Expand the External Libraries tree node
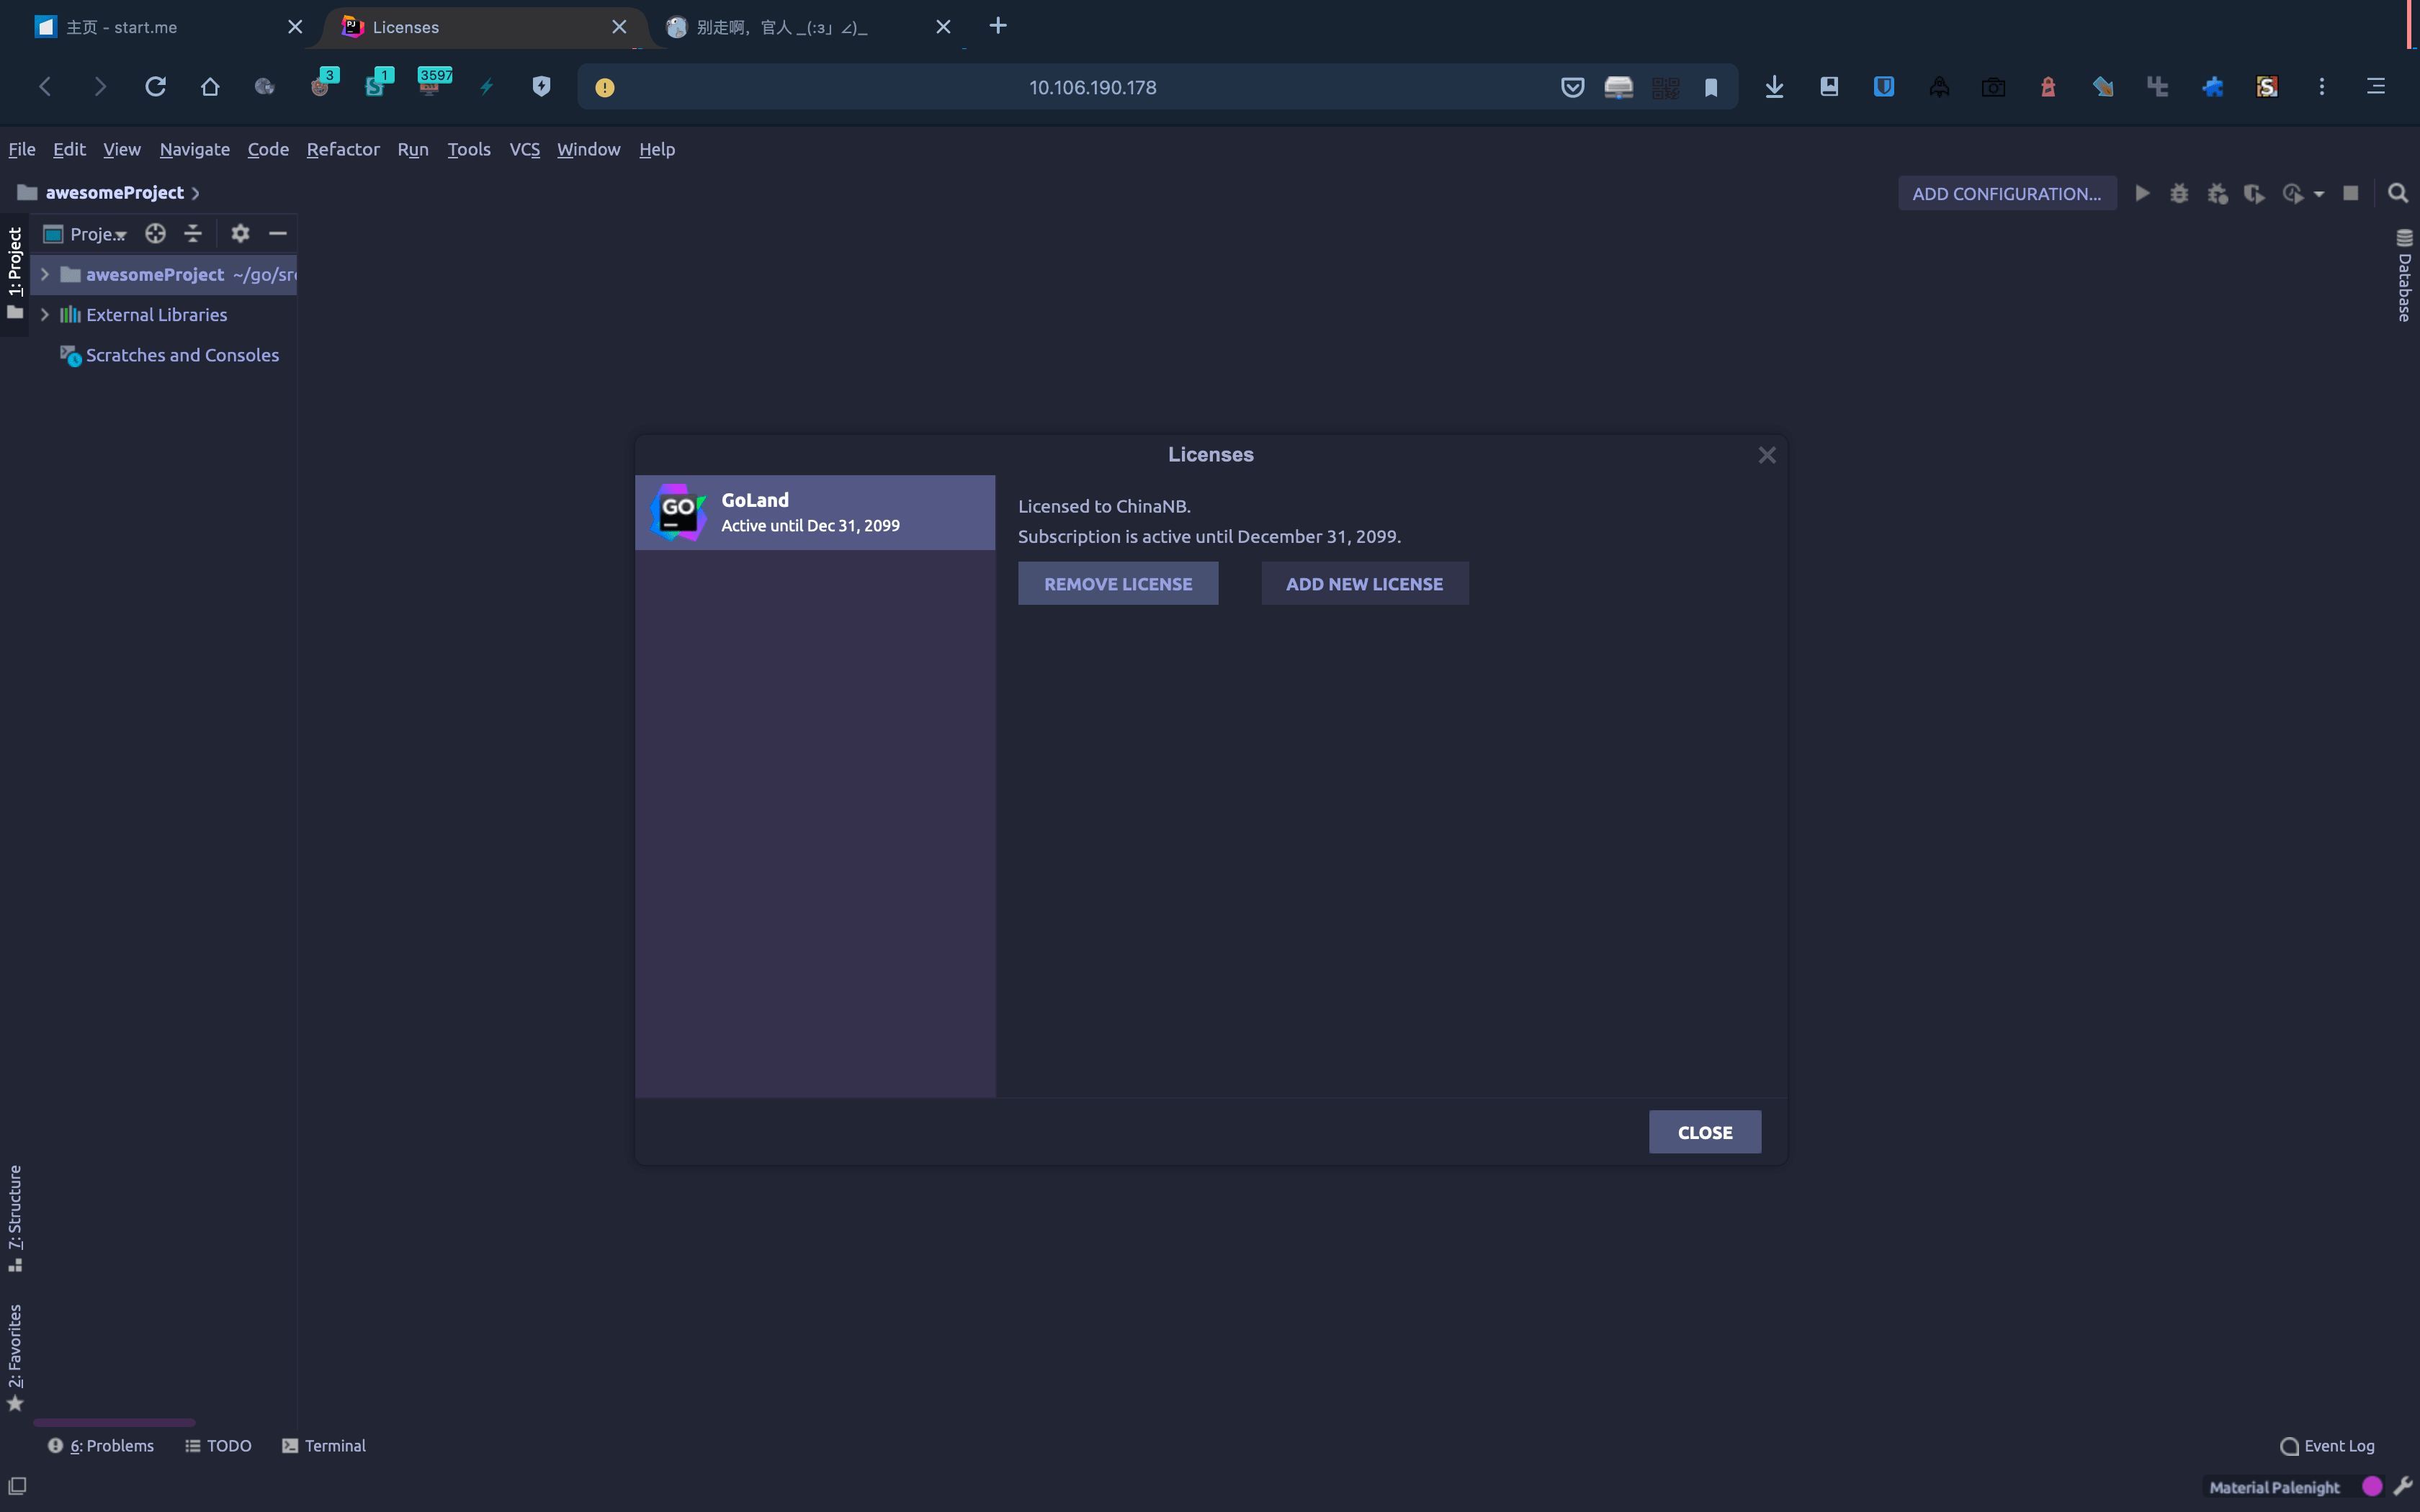This screenshot has height=1512, width=2420. tap(44, 314)
